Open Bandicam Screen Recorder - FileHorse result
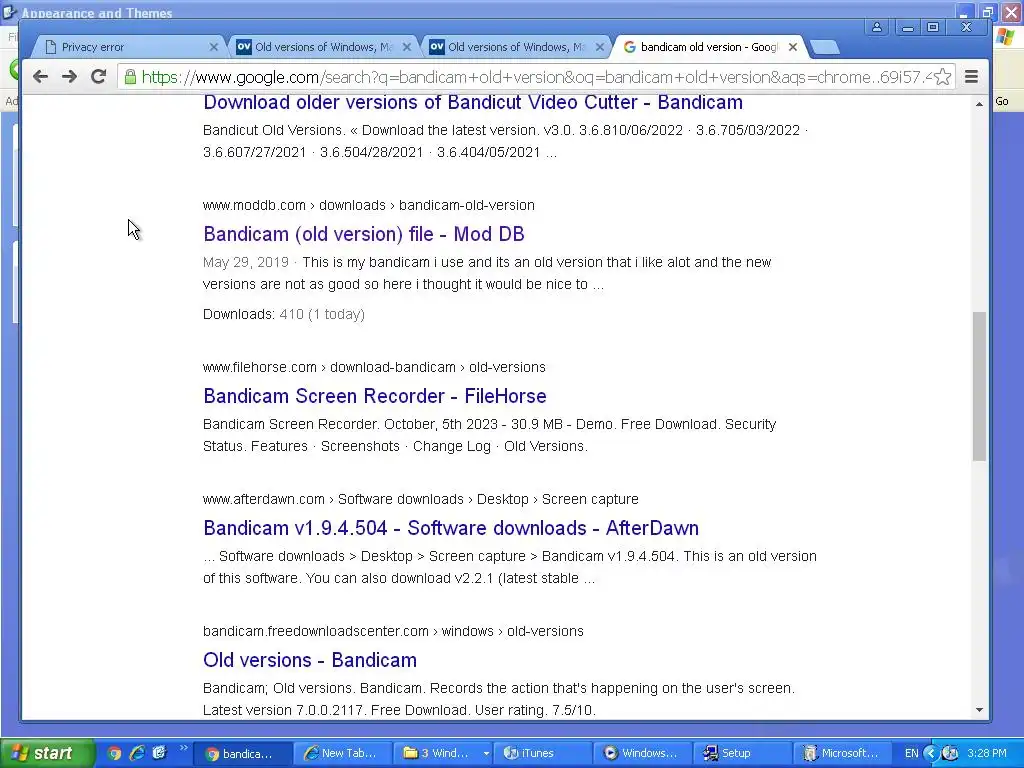This screenshot has width=1024, height=768. click(x=375, y=396)
